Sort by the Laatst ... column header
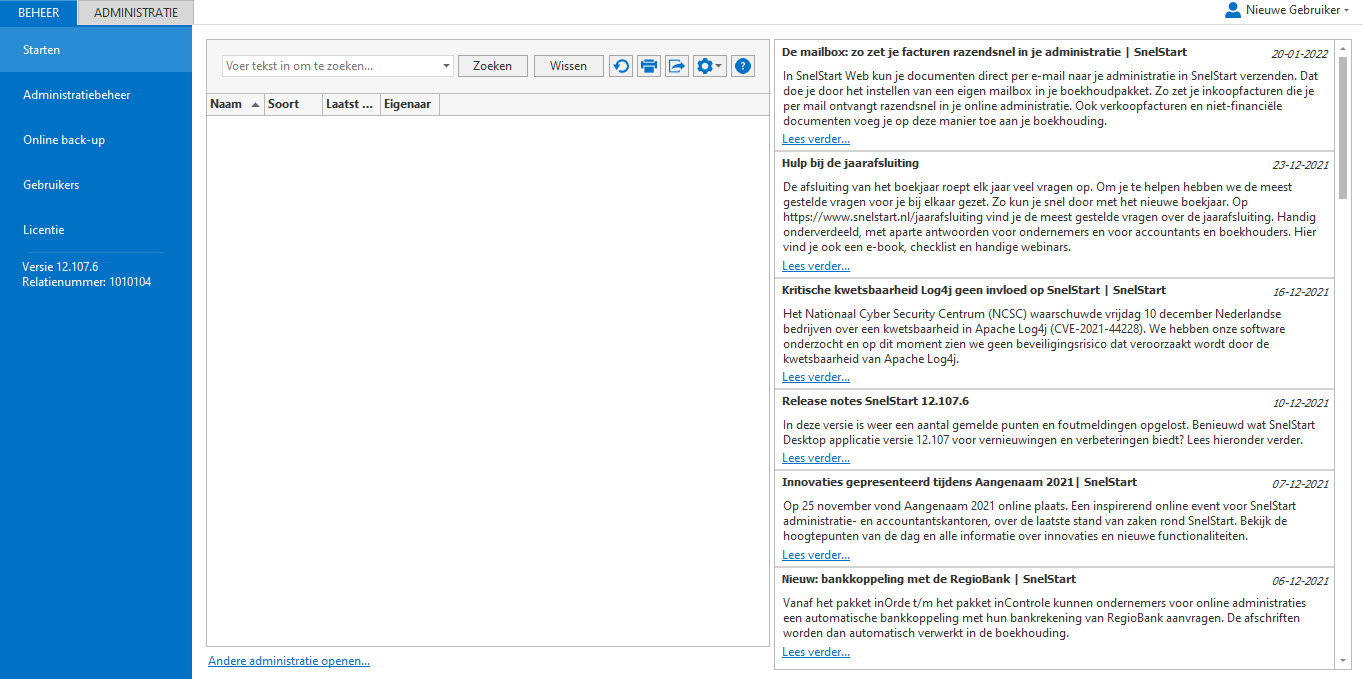The image size is (1363, 679). click(352, 104)
